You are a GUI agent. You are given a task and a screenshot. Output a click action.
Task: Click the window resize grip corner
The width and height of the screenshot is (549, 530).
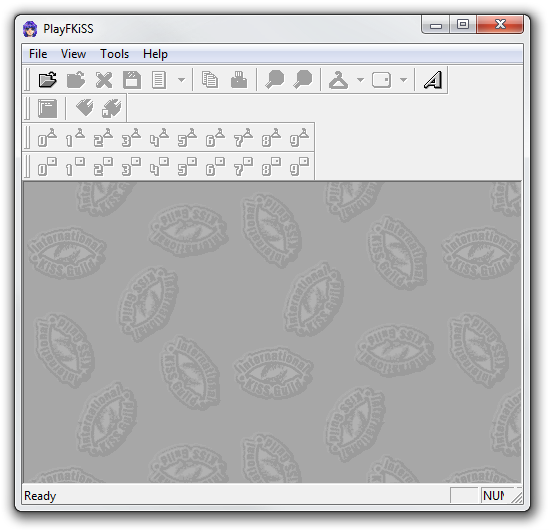(x=517, y=497)
